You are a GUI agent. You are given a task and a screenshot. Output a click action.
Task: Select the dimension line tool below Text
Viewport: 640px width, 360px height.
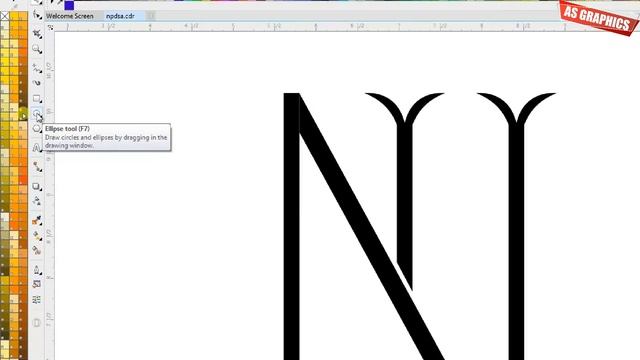click(37, 167)
